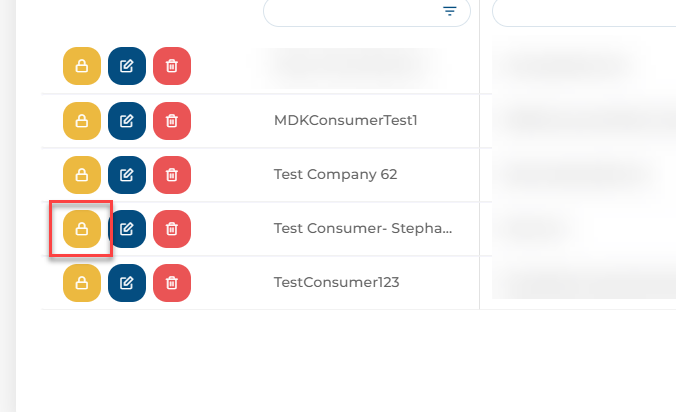Edit the MDKConsumerTest1 row

coord(127,121)
